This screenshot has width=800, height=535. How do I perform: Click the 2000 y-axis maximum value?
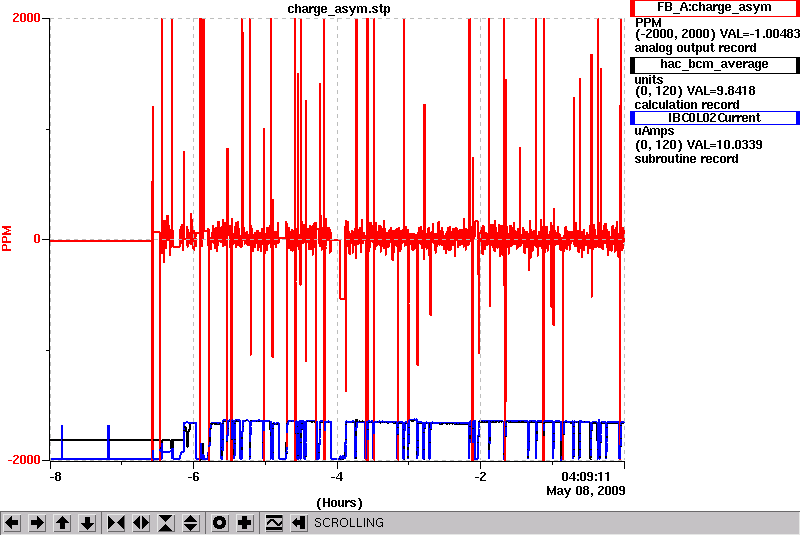click(x=26, y=18)
